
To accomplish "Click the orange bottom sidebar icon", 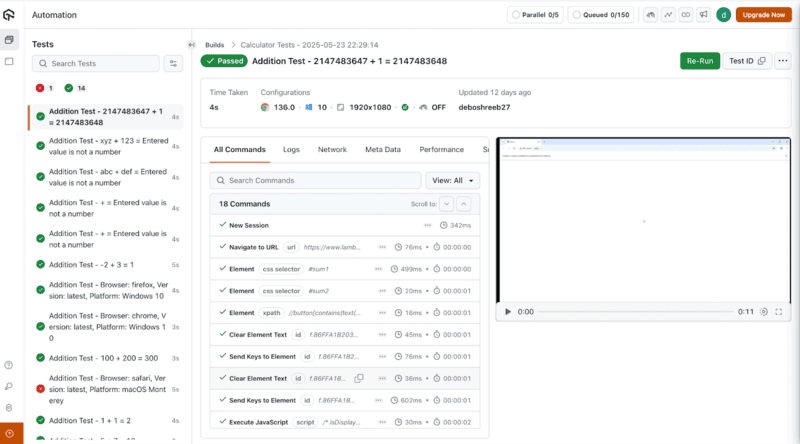I will pos(11,433).
